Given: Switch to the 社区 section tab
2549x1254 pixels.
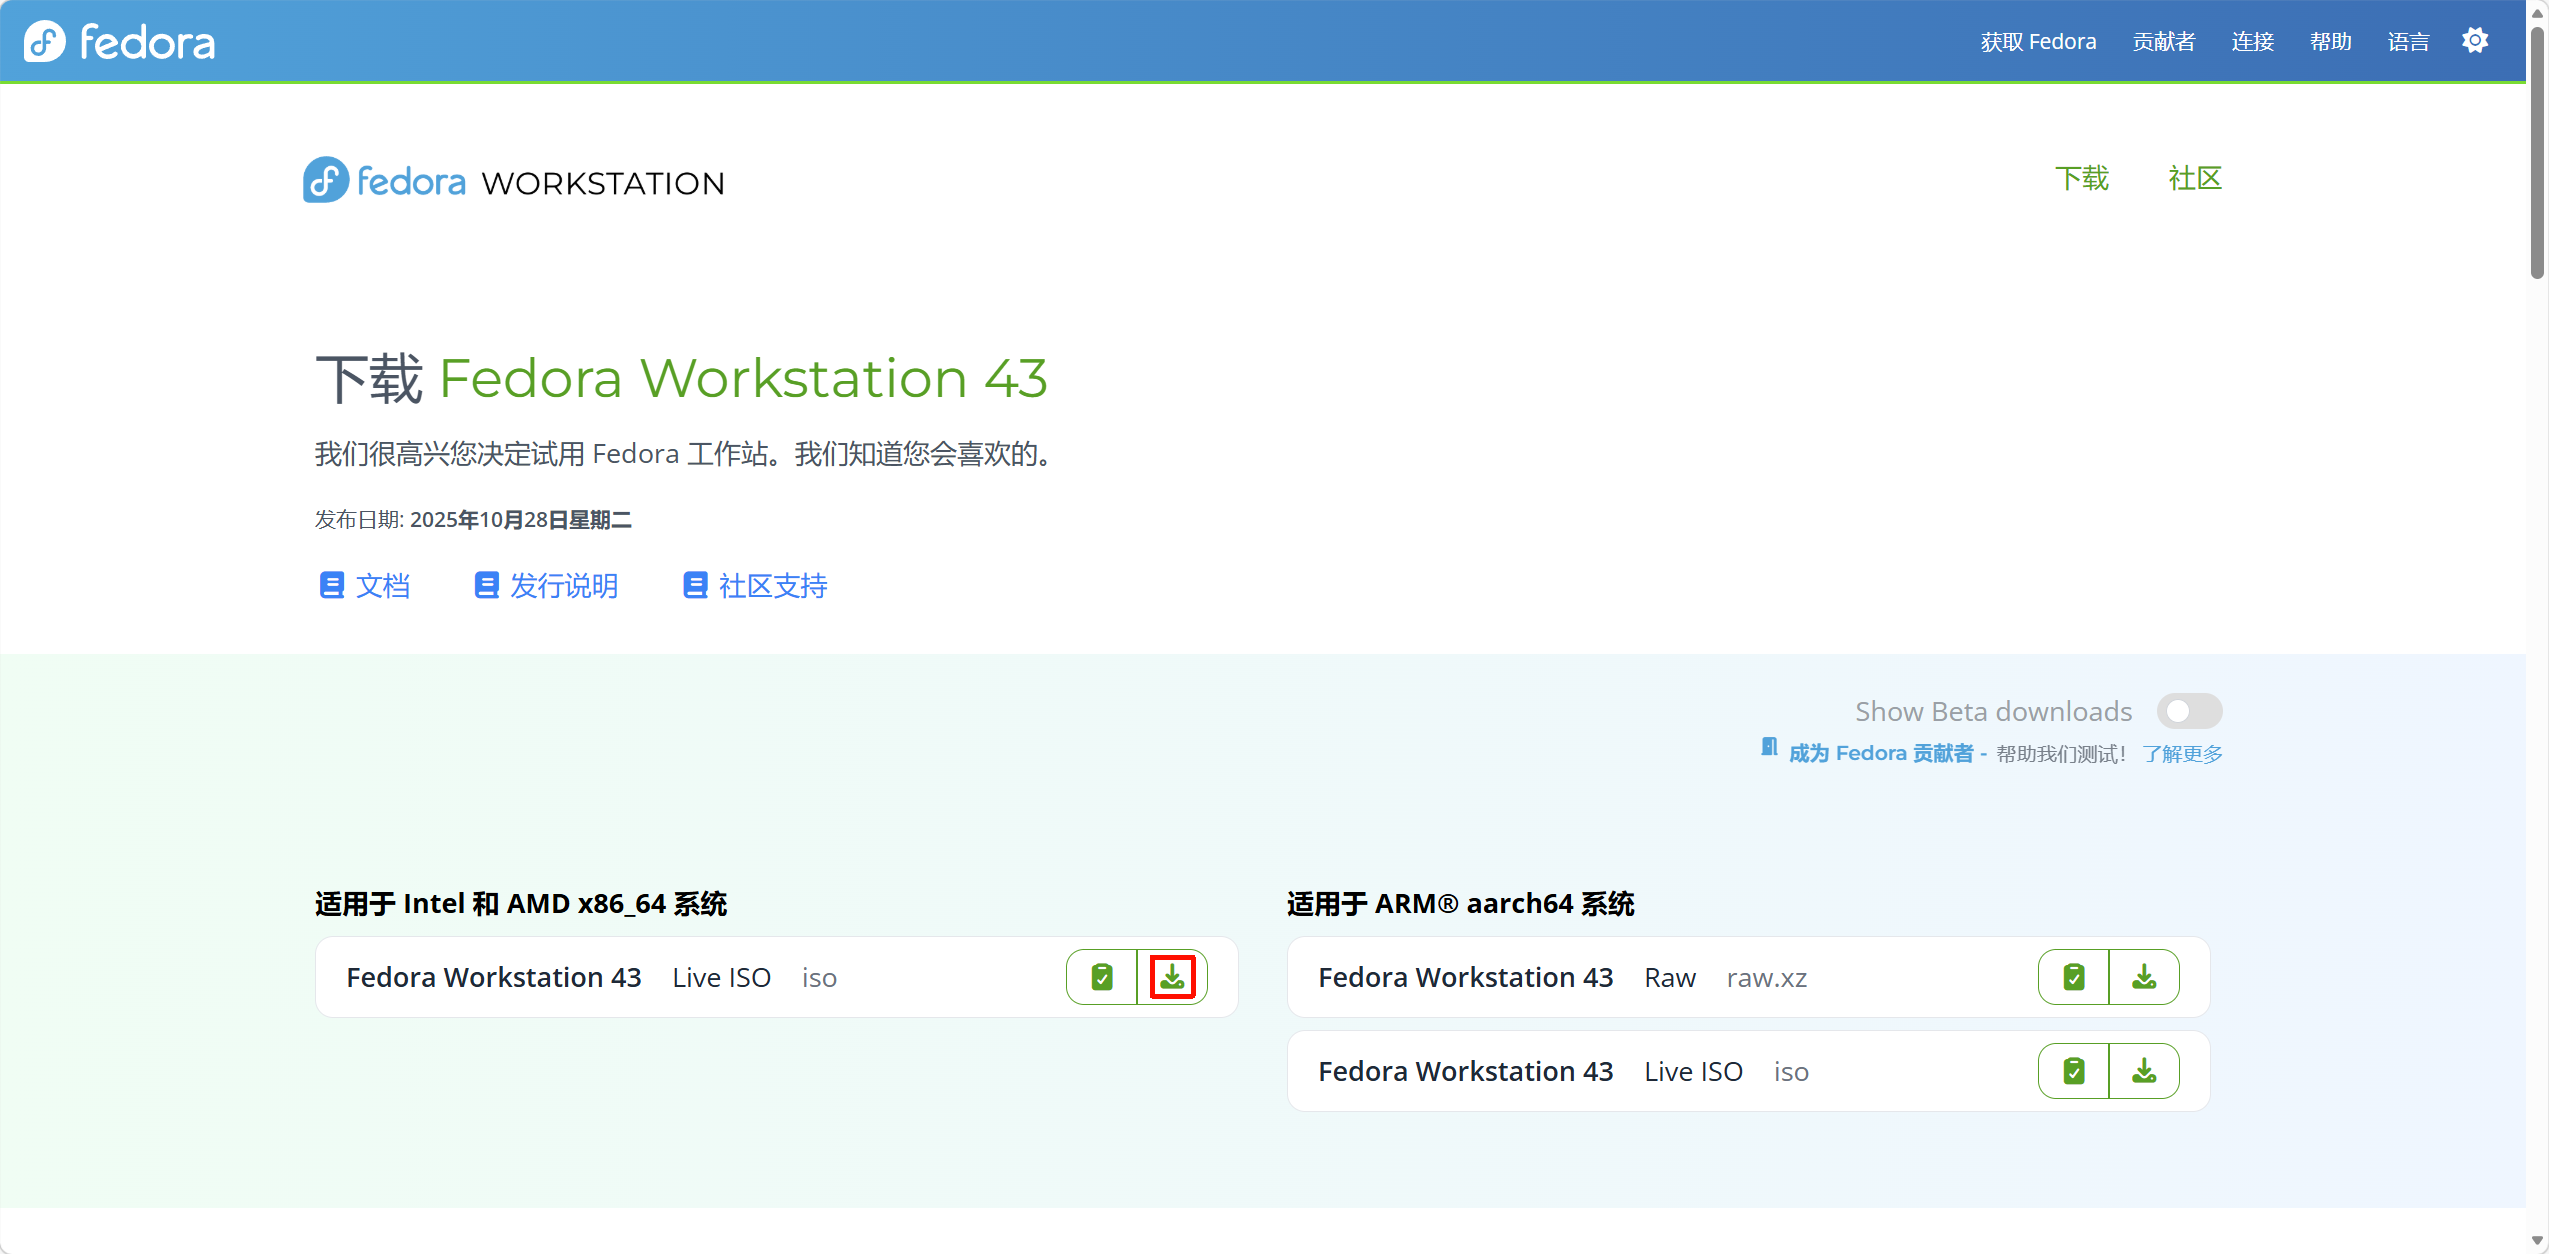Looking at the screenshot, I should point(2195,178).
